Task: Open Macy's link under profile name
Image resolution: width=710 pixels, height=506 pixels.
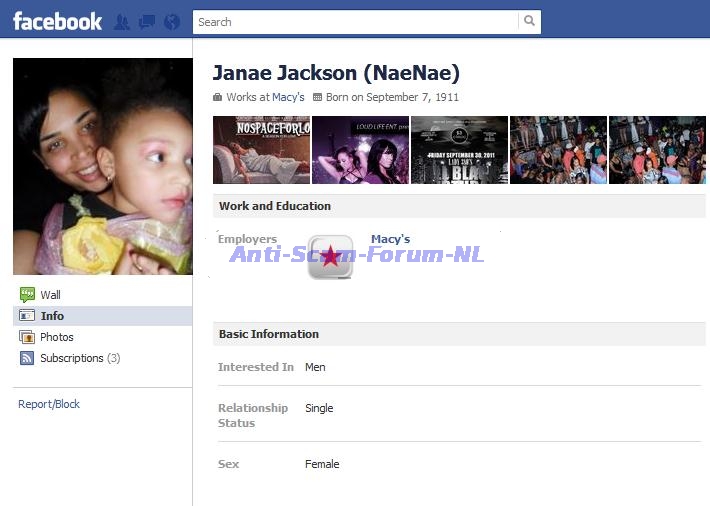Action: 288,97
